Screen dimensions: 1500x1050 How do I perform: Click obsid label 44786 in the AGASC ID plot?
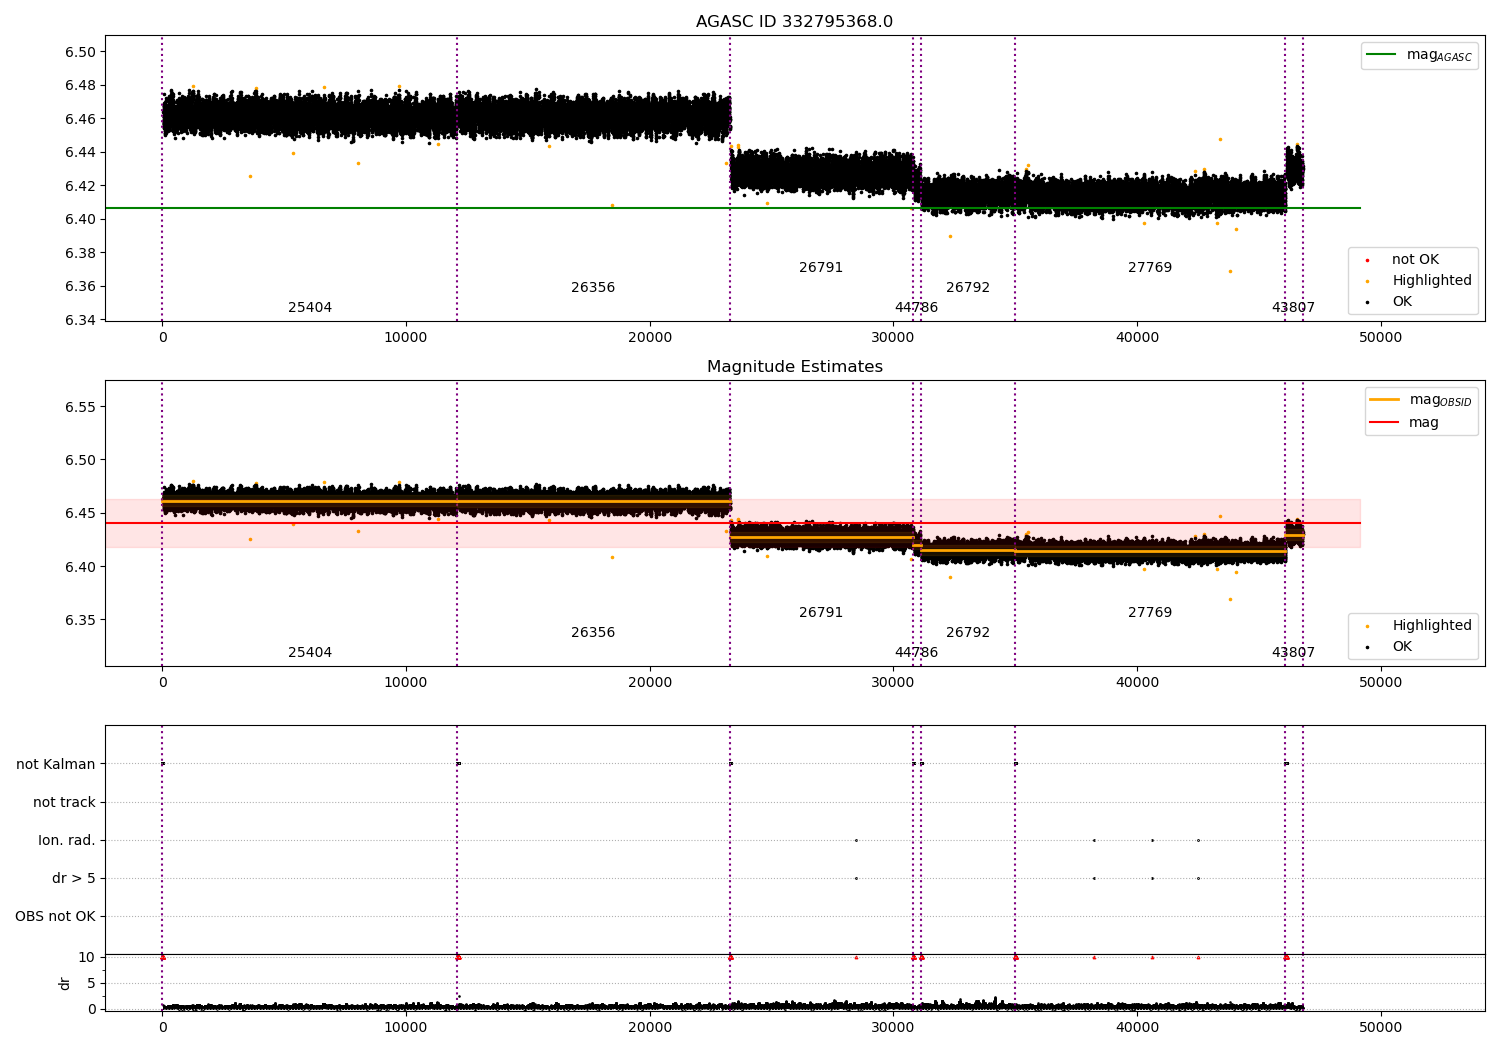pyautogui.click(x=916, y=307)
